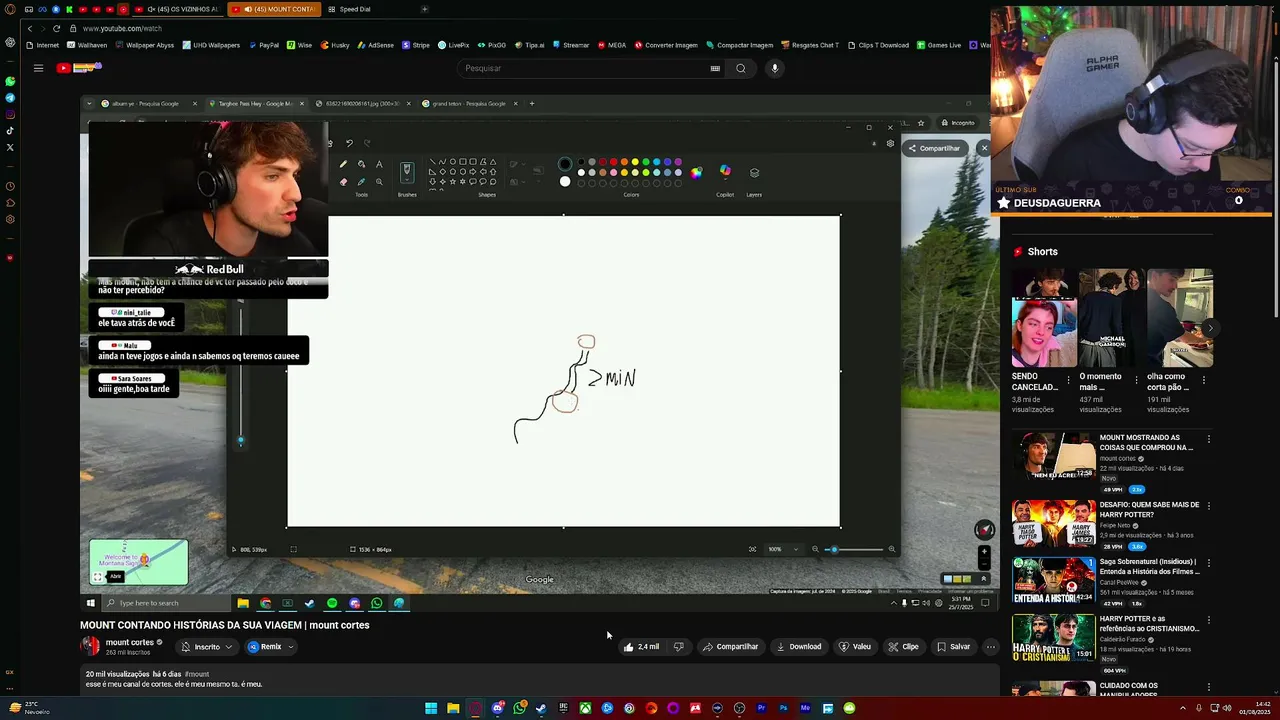This screenshot has height=720, width=1280.
Task: Open History clock icon in sidebar
Action: pos(10,186)
